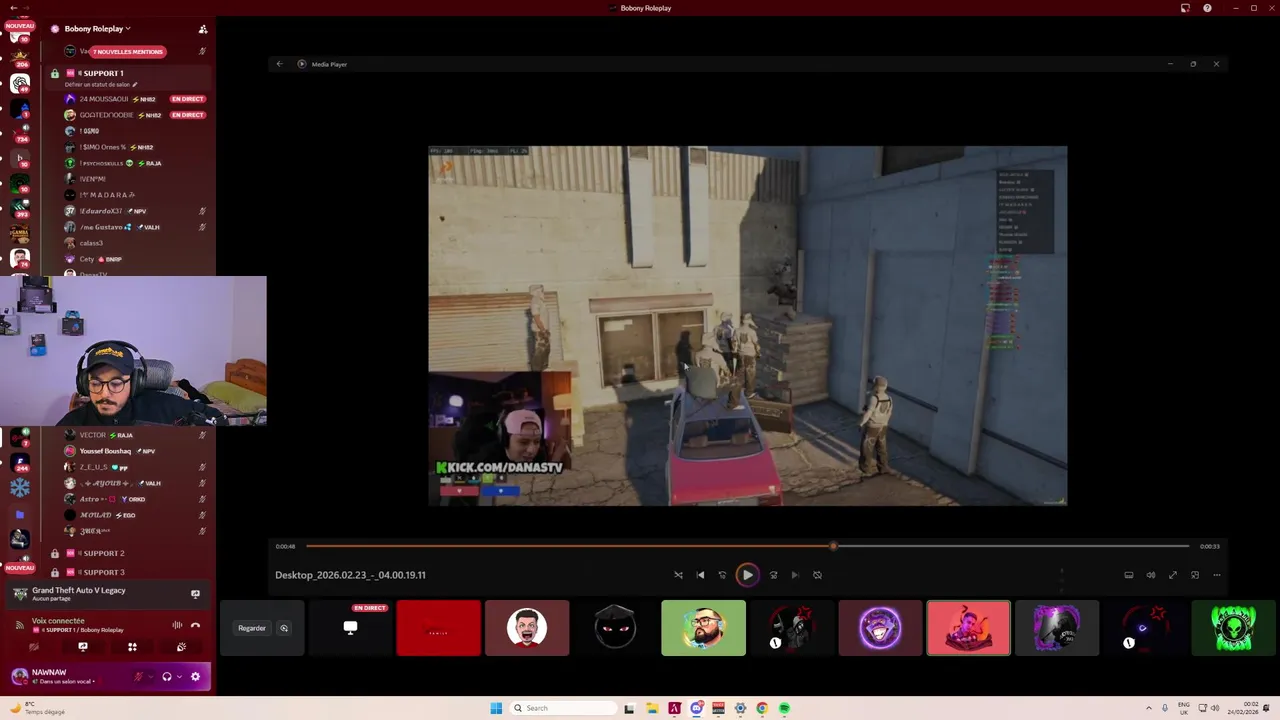Open Discord user settings gear
1280x720 pixels.
[x=195, y=677]
